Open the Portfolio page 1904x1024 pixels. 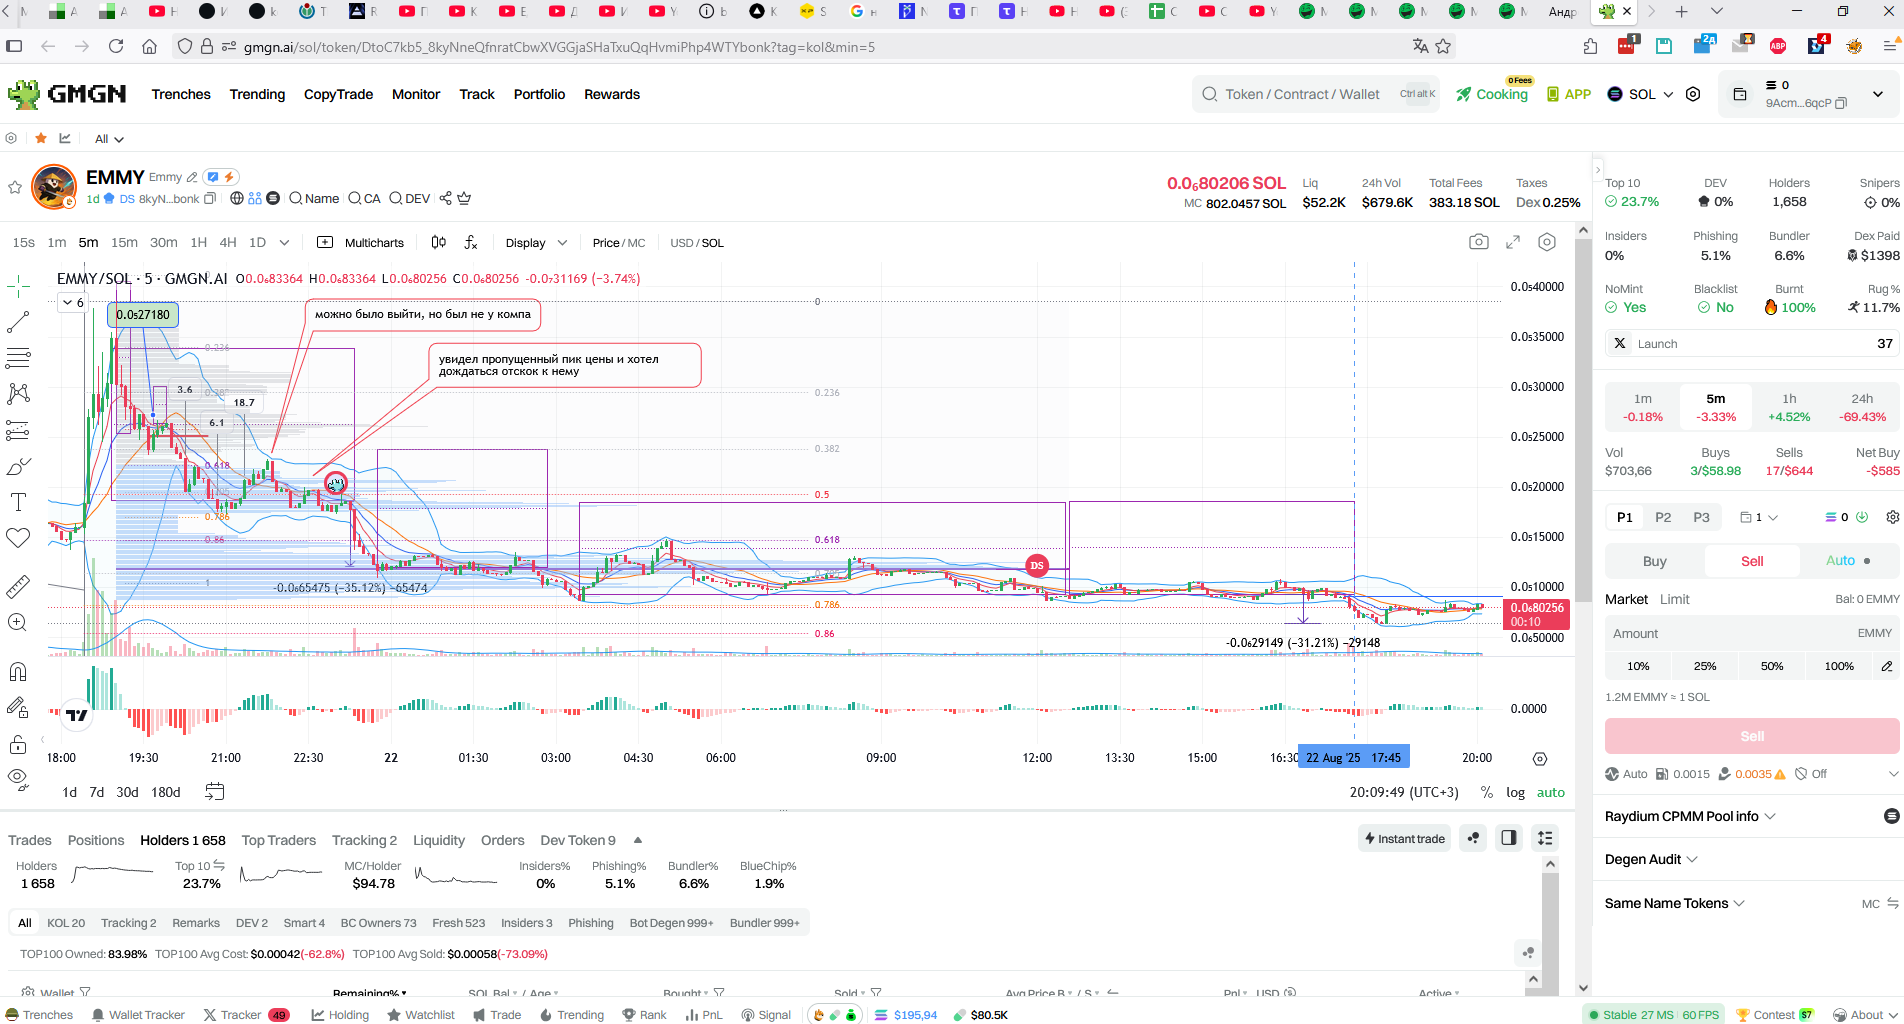tap(539, 94)
